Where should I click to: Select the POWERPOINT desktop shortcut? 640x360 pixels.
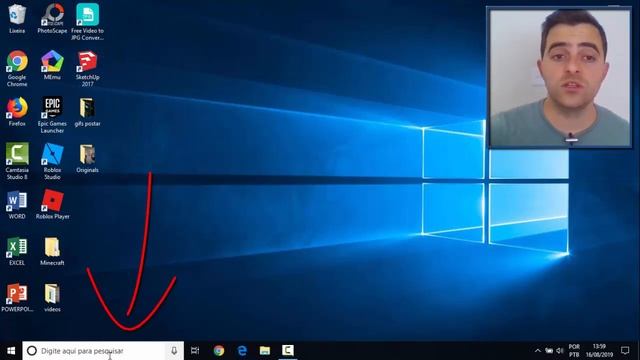(17, 297)
